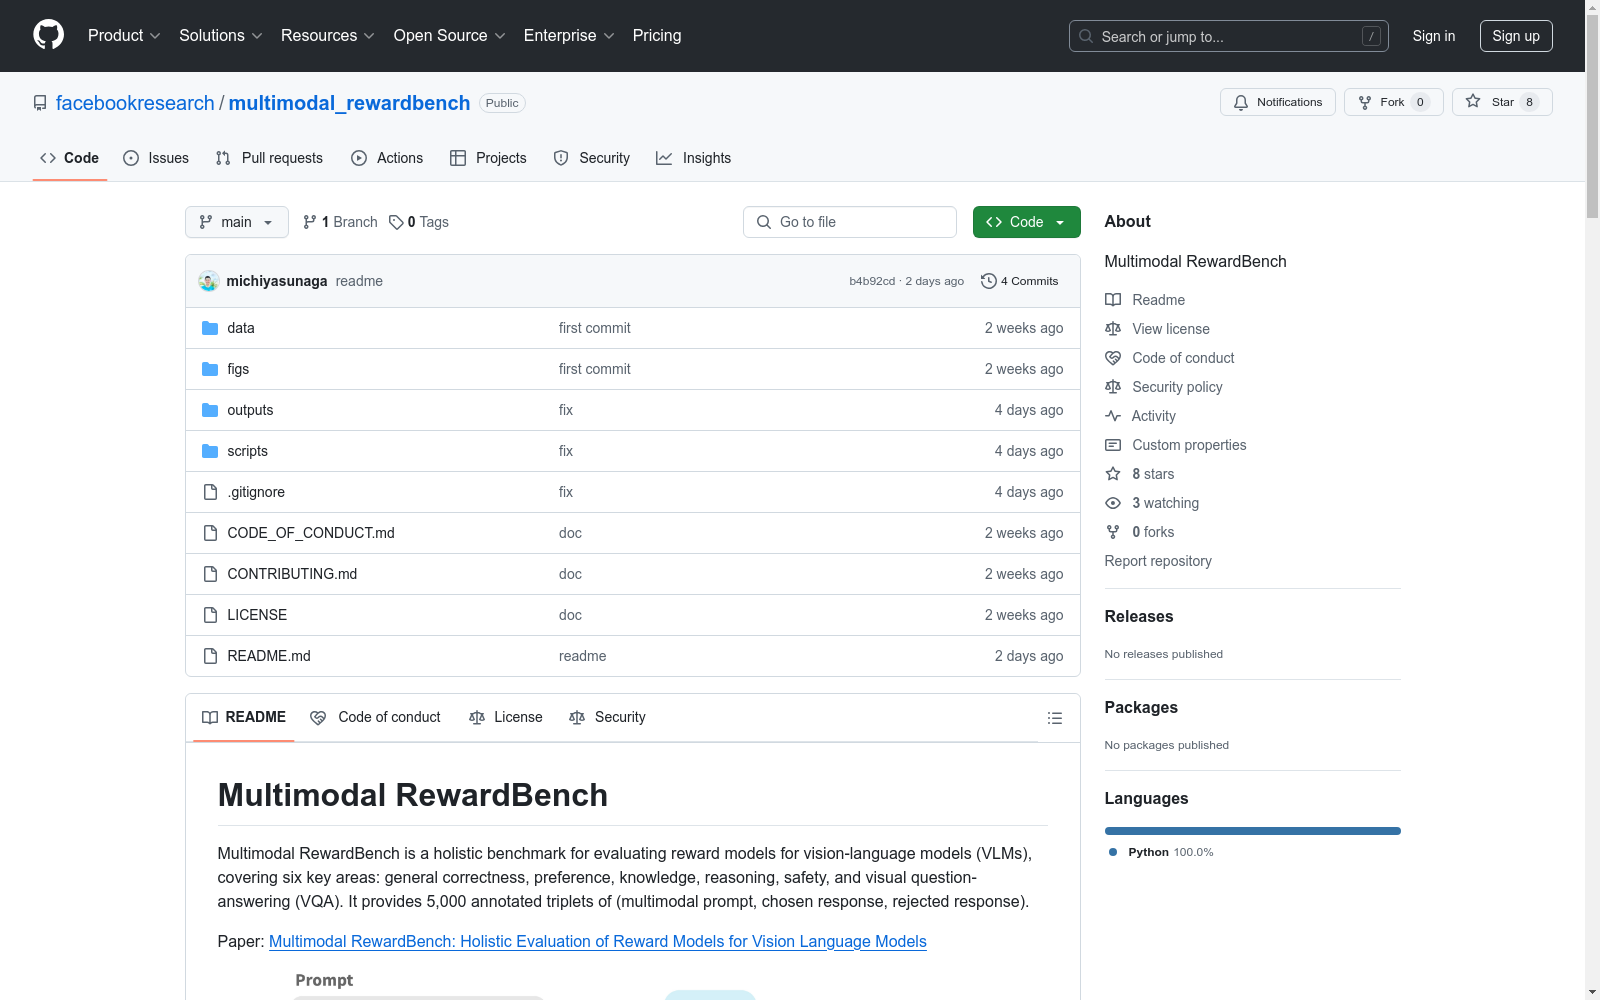1600x1000 pixels.
Task: Select the License README tab
Action: (506, 718)
